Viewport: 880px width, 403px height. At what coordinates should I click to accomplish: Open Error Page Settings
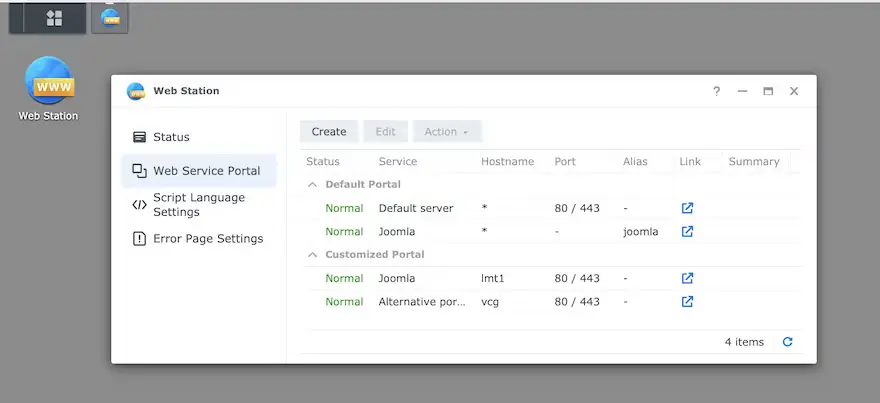(x=207, y=239)
